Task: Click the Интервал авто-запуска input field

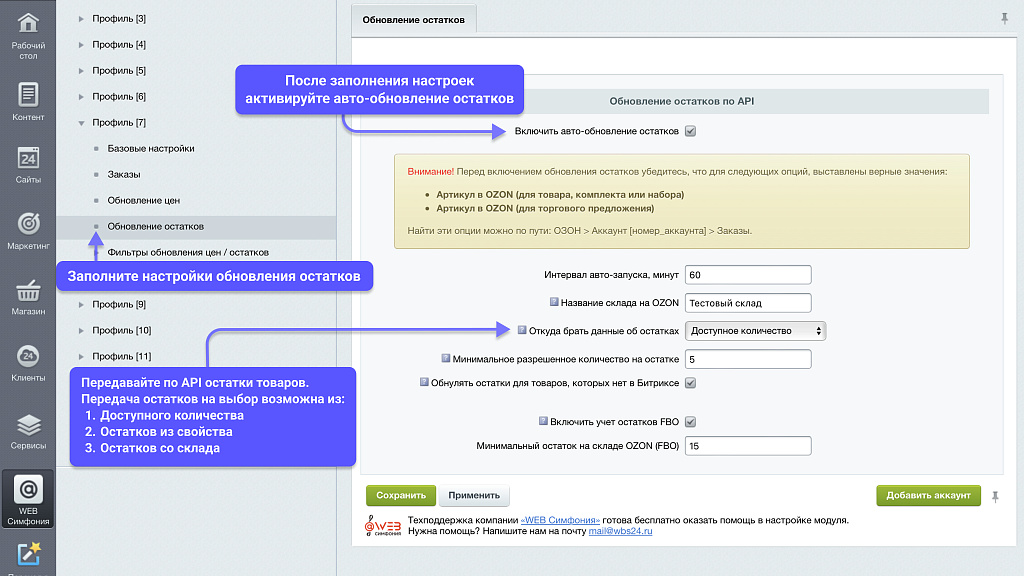Action: point(748,275)
